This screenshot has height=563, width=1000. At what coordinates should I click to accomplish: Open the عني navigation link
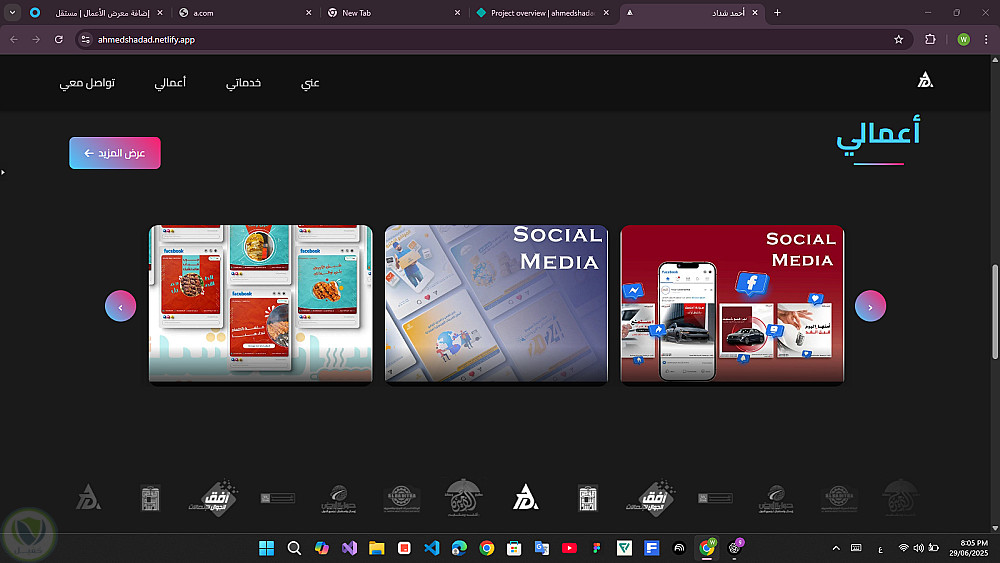pyautogui.click(x=310, y=83)
